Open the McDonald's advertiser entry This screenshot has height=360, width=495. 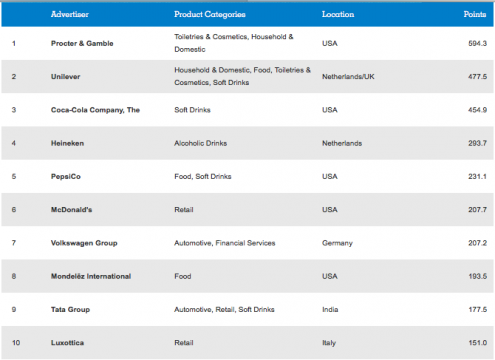tap(71, 210)
